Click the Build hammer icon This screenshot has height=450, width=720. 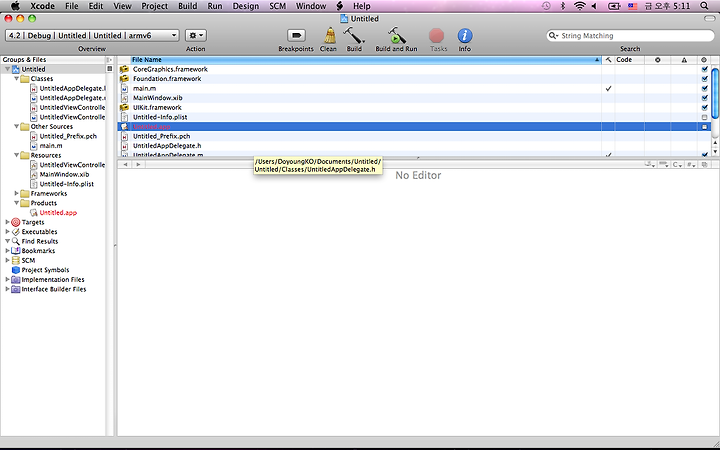[x=354, y=35]
